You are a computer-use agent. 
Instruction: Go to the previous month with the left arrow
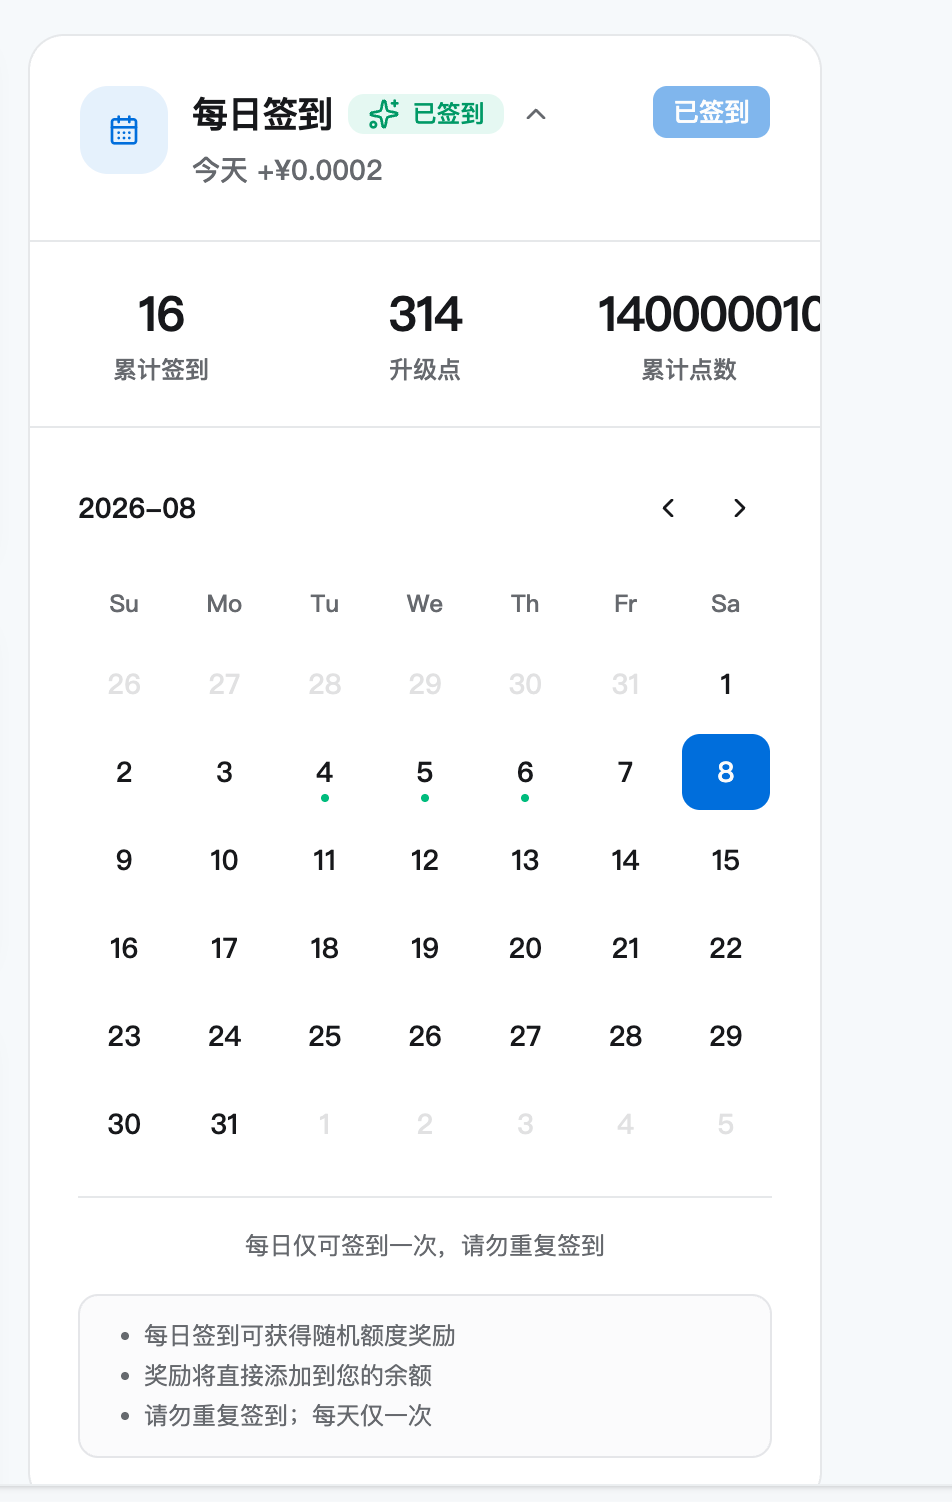point(668,508)
